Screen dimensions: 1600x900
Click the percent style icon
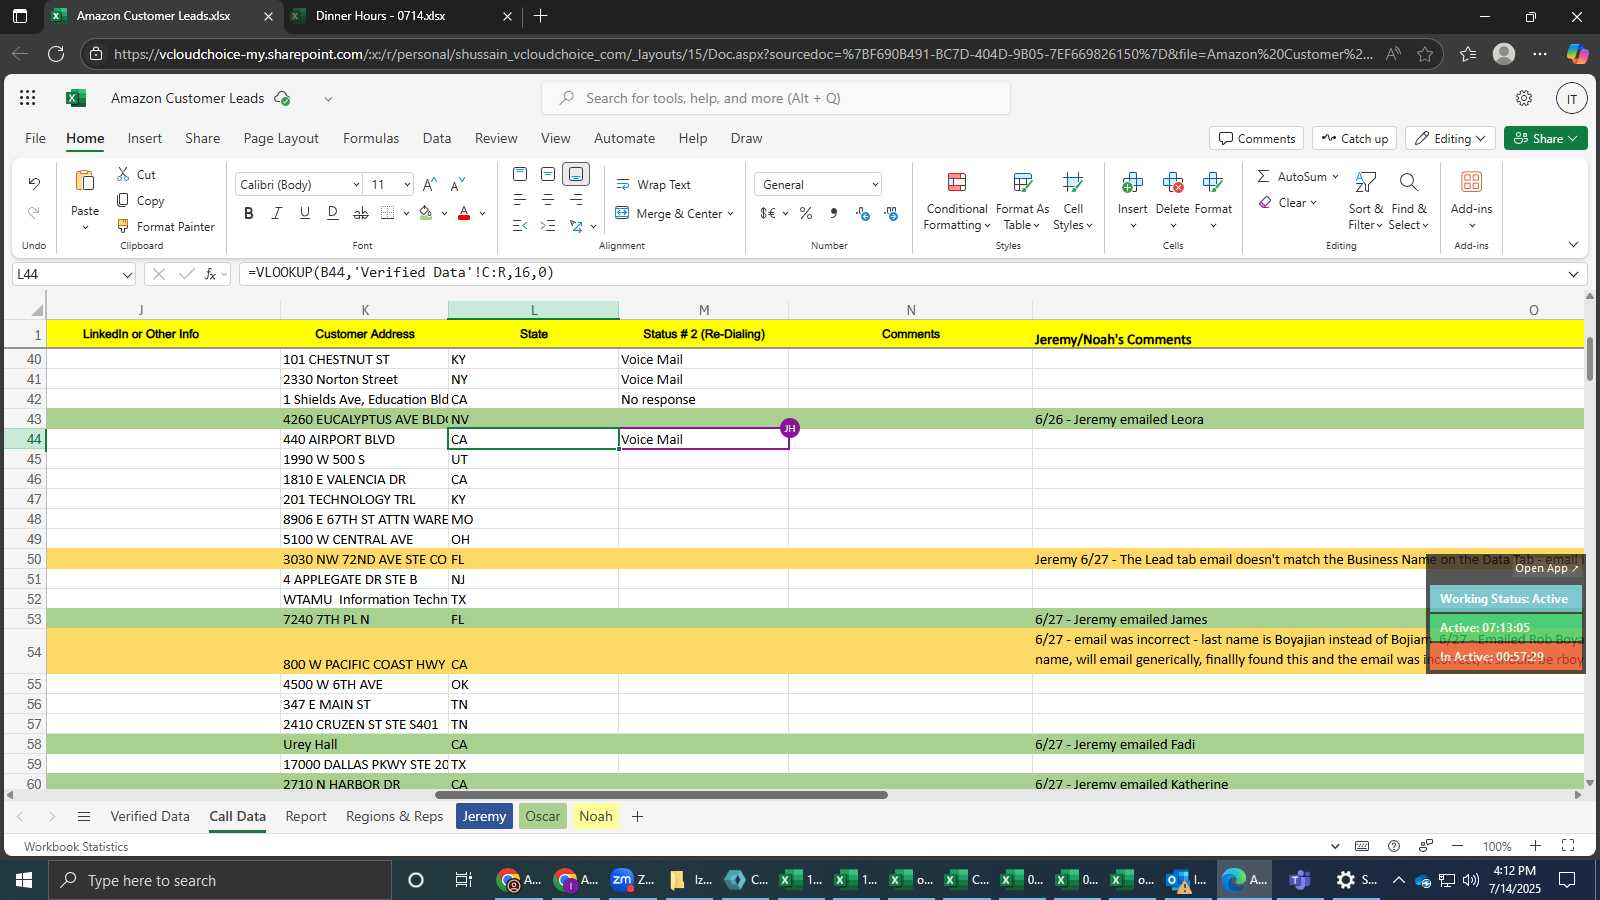click(x=806, y=213)
